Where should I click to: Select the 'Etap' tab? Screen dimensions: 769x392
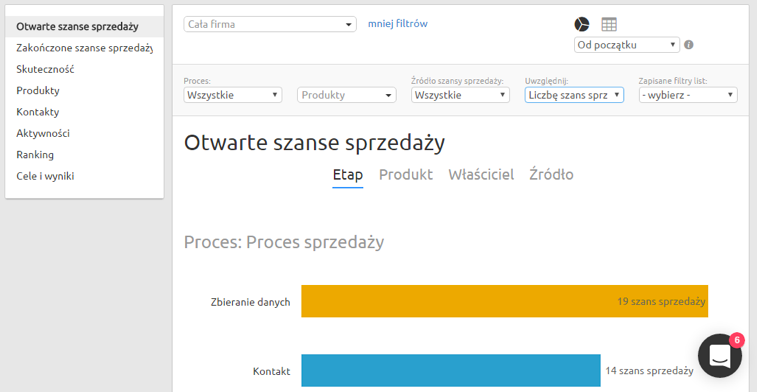(x=348, y=175)
